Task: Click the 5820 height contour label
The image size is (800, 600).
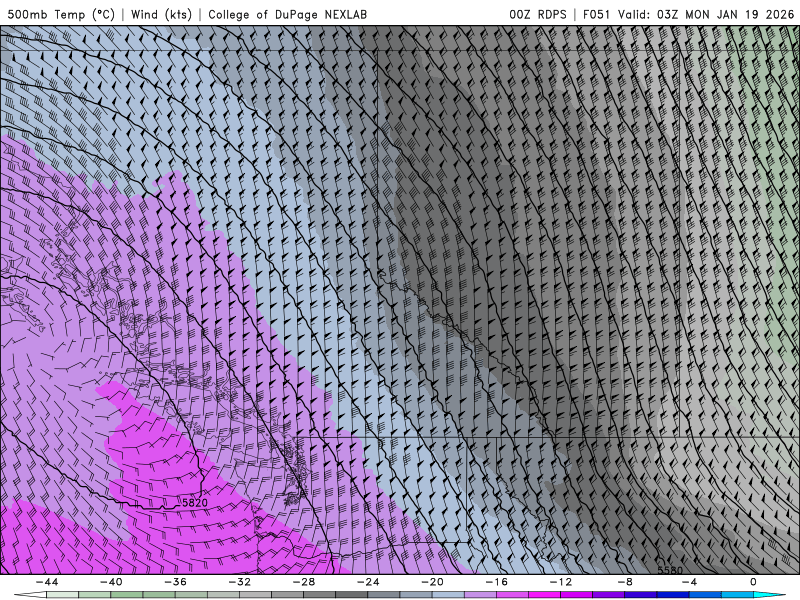Action: (x=195, y=503)
